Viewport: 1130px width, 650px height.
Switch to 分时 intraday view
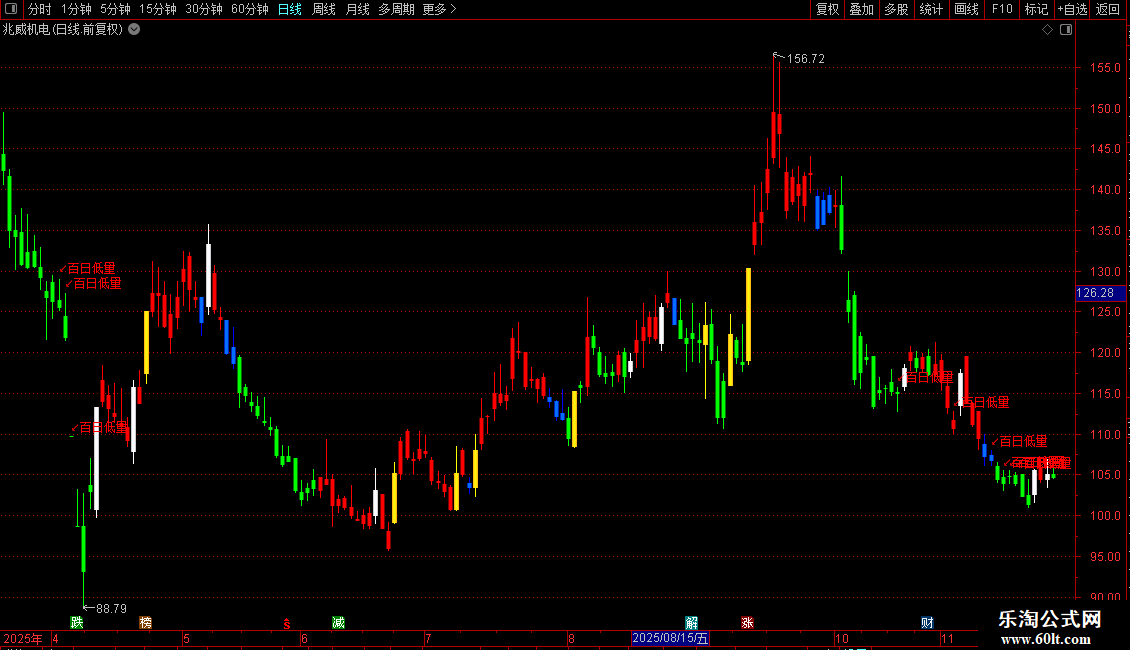tap(40, 9)
